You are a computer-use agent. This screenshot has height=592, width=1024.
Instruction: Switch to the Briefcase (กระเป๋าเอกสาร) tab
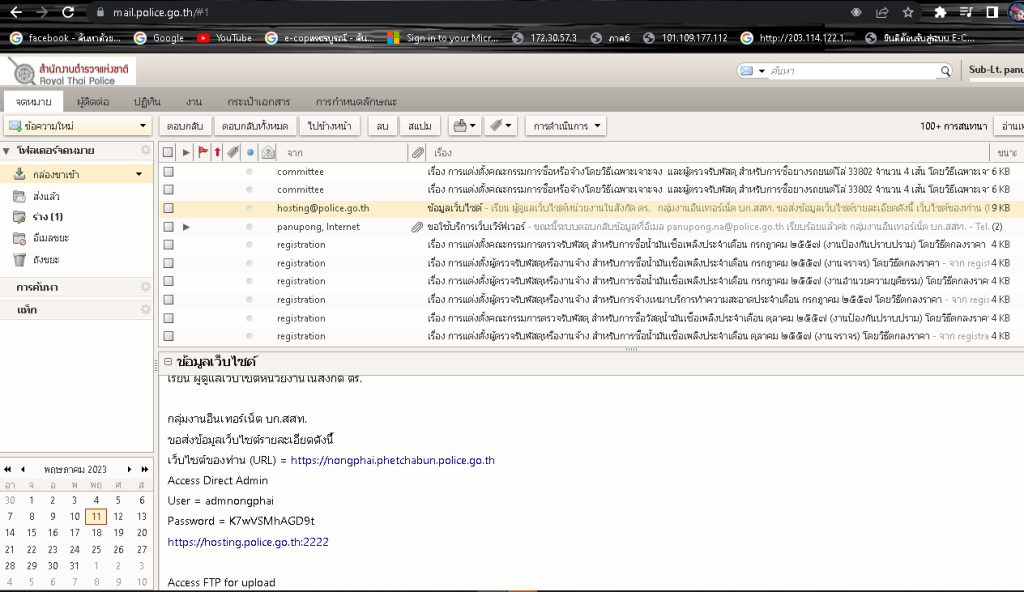tap(258, 101)
